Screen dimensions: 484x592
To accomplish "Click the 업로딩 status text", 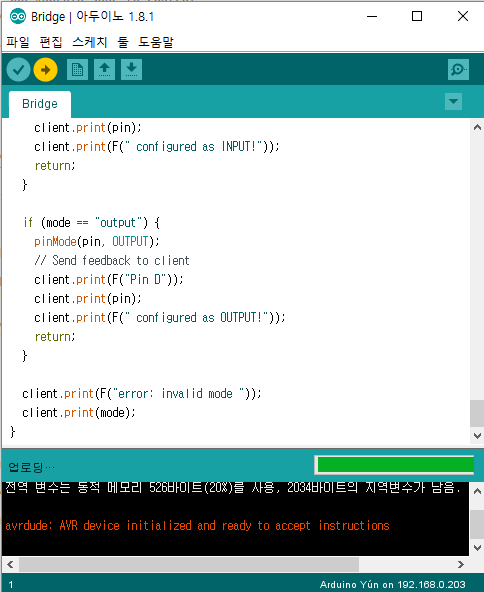I will point(32,467).
